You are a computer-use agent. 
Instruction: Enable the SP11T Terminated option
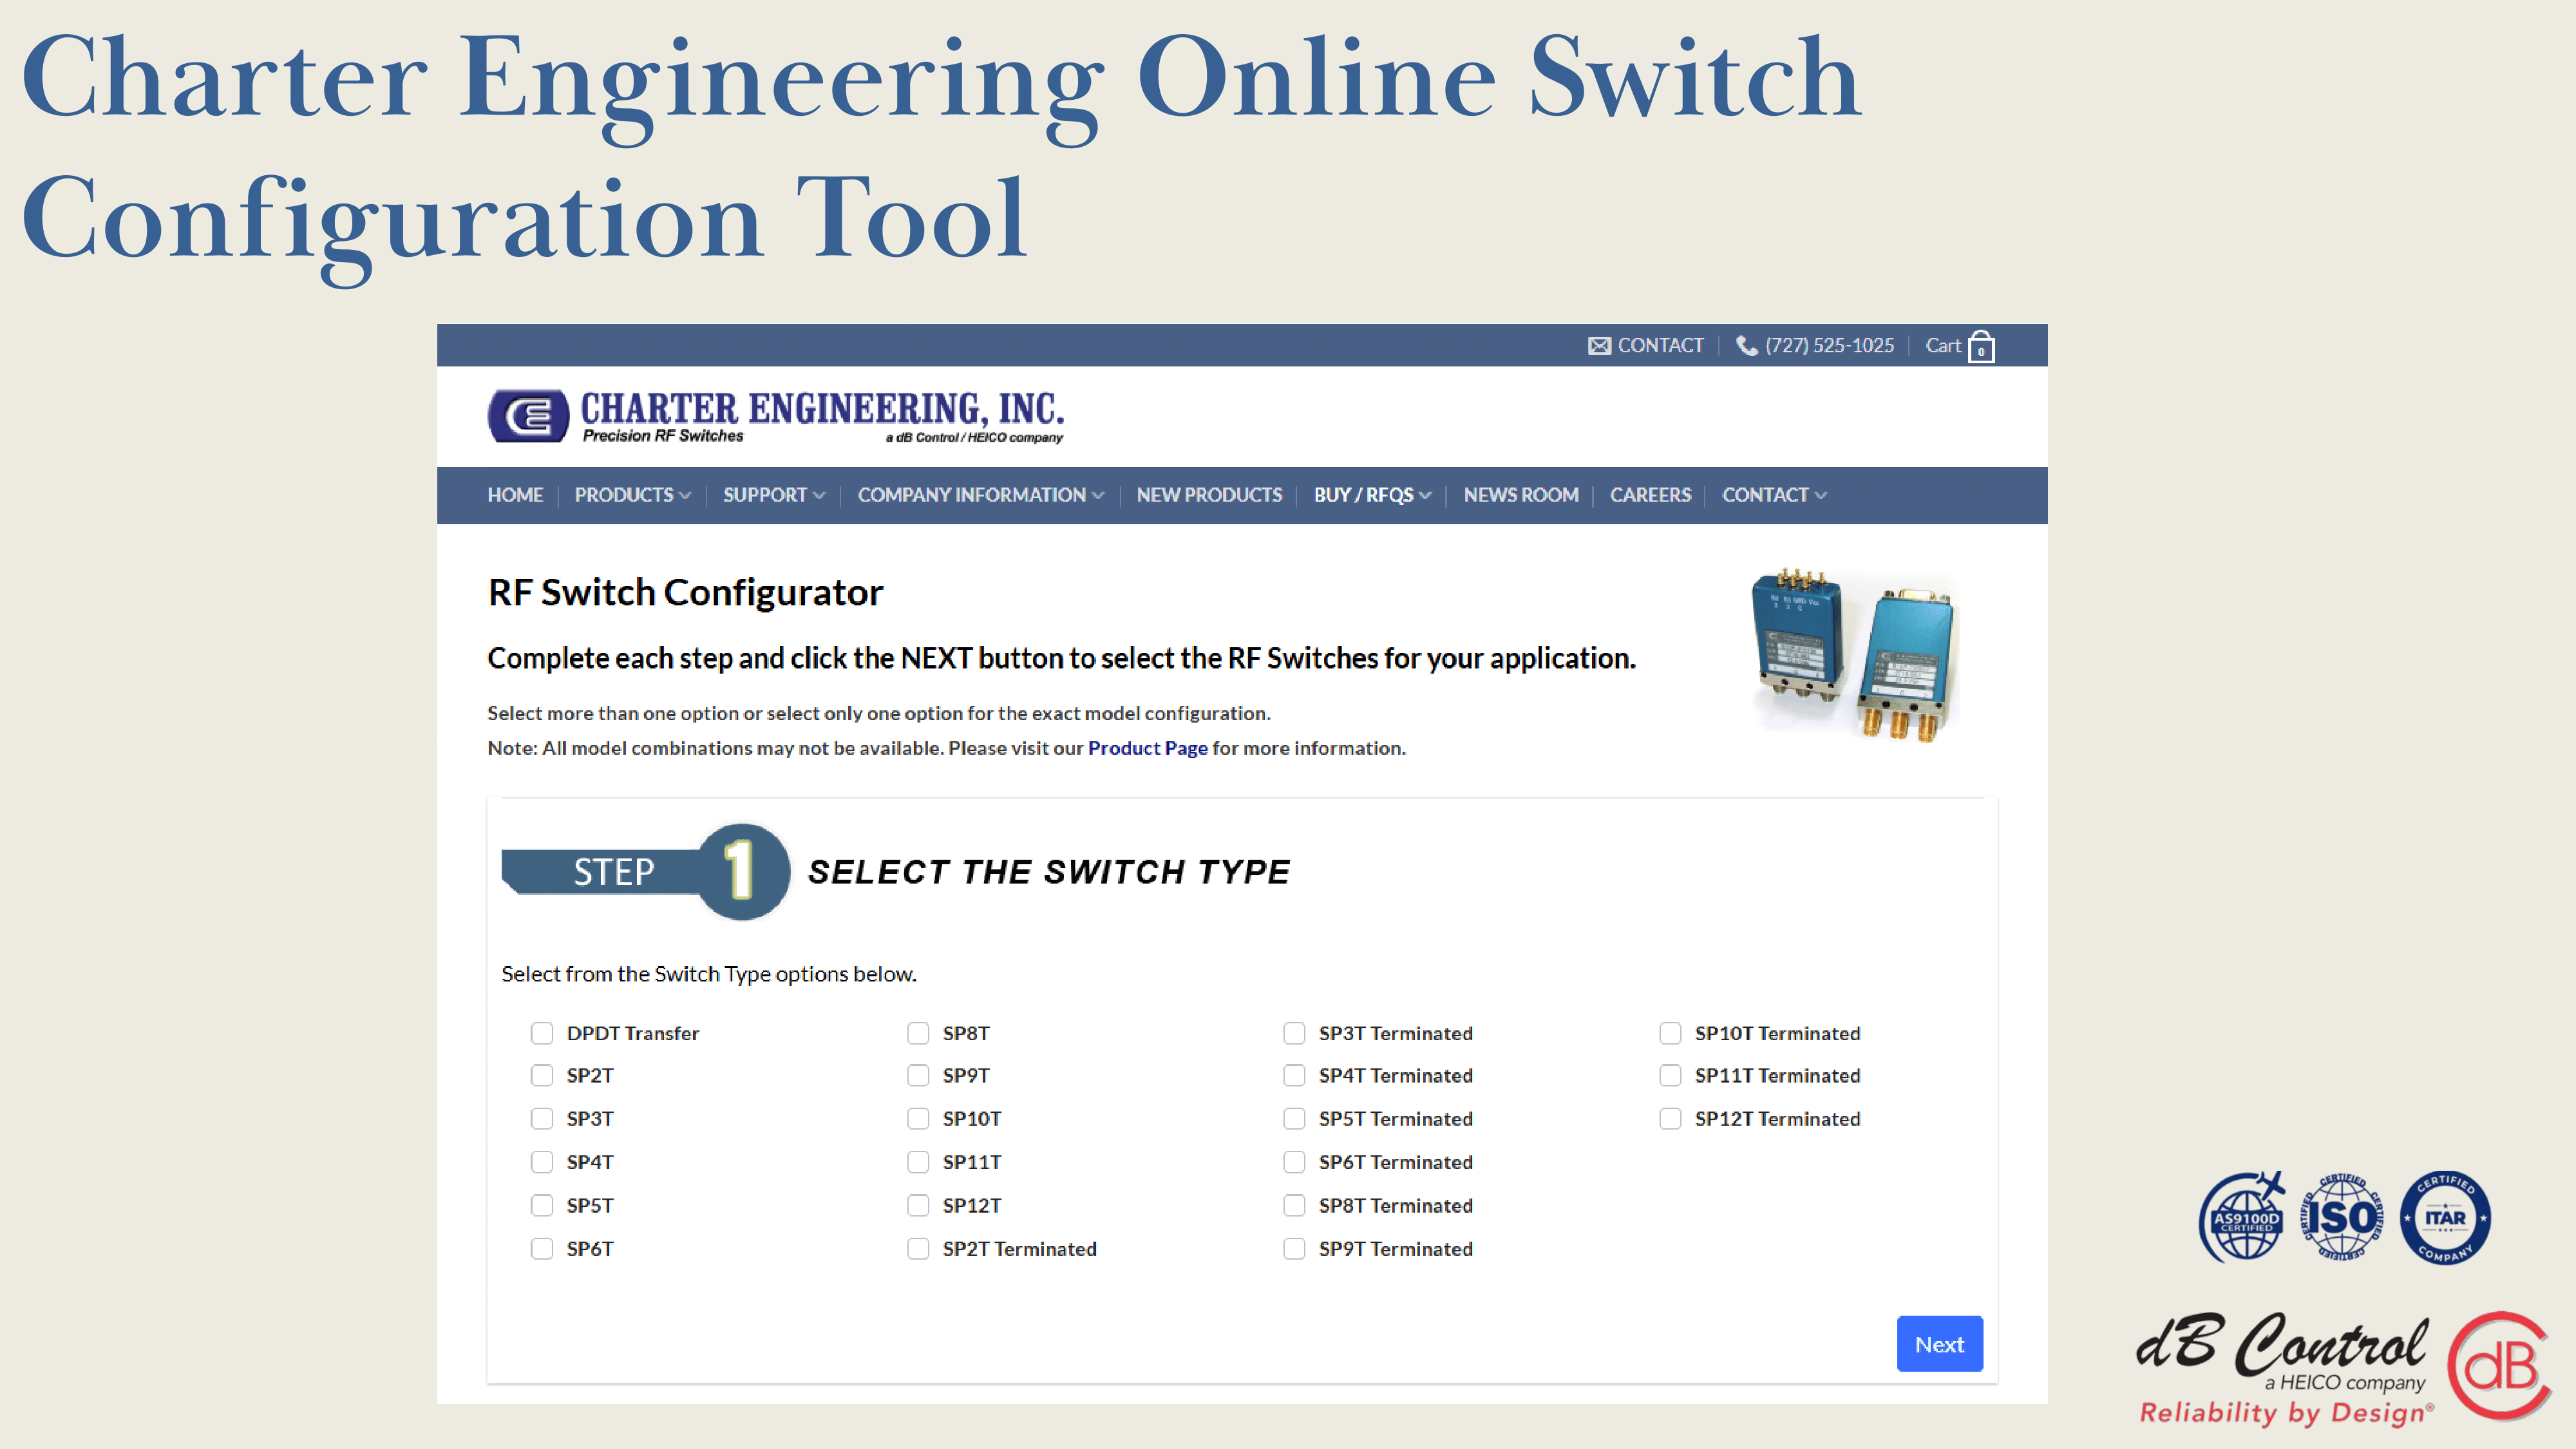click(1670, 1076)
